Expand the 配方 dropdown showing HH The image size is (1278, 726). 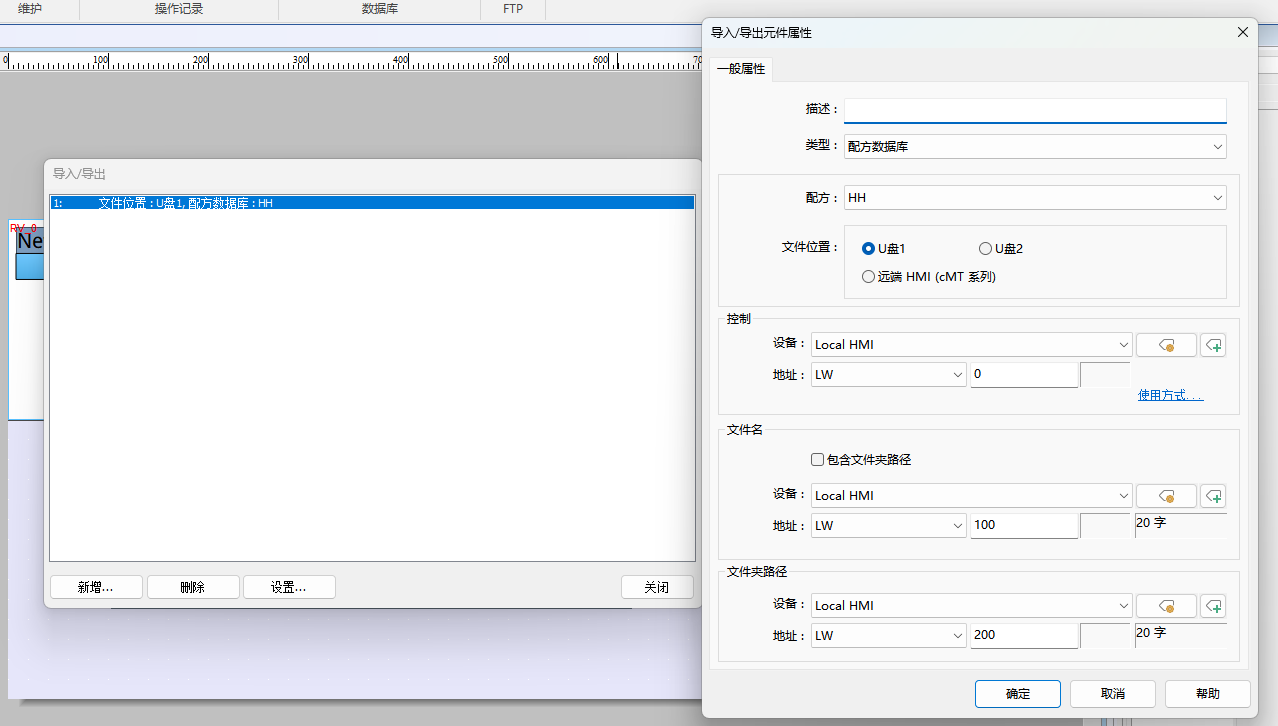1035,198
